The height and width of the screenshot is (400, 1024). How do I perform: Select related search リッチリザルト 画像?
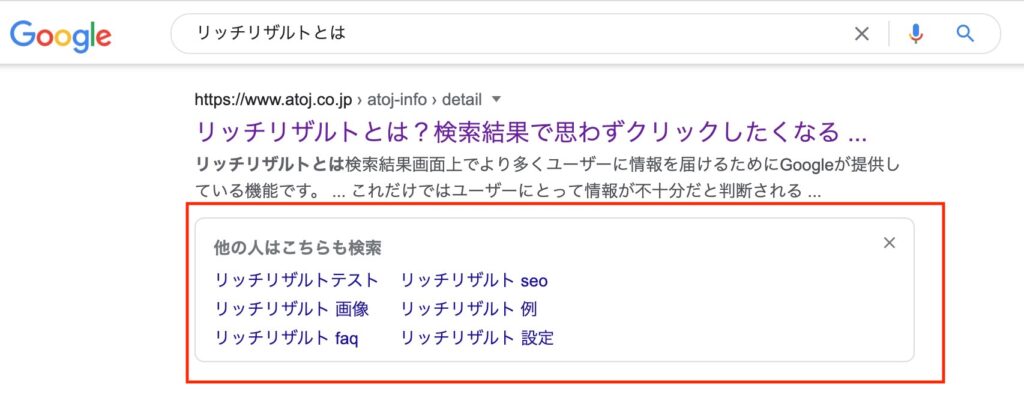point(292,309)
